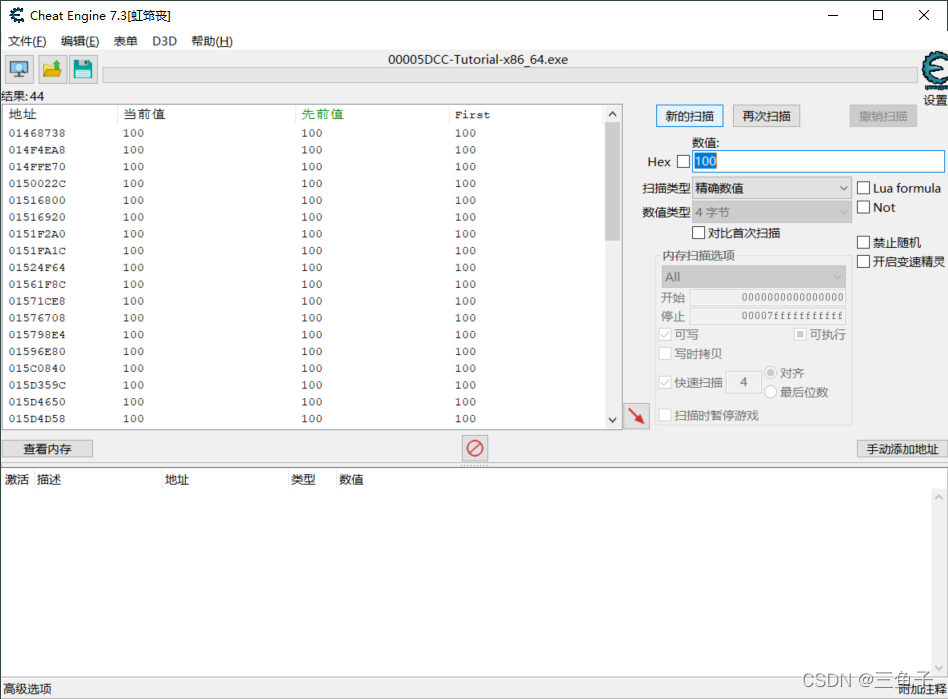The height and width of the screenshot is (699, 948).
Task: Select the 最后位数 radio button
Action: coord(771,392)
